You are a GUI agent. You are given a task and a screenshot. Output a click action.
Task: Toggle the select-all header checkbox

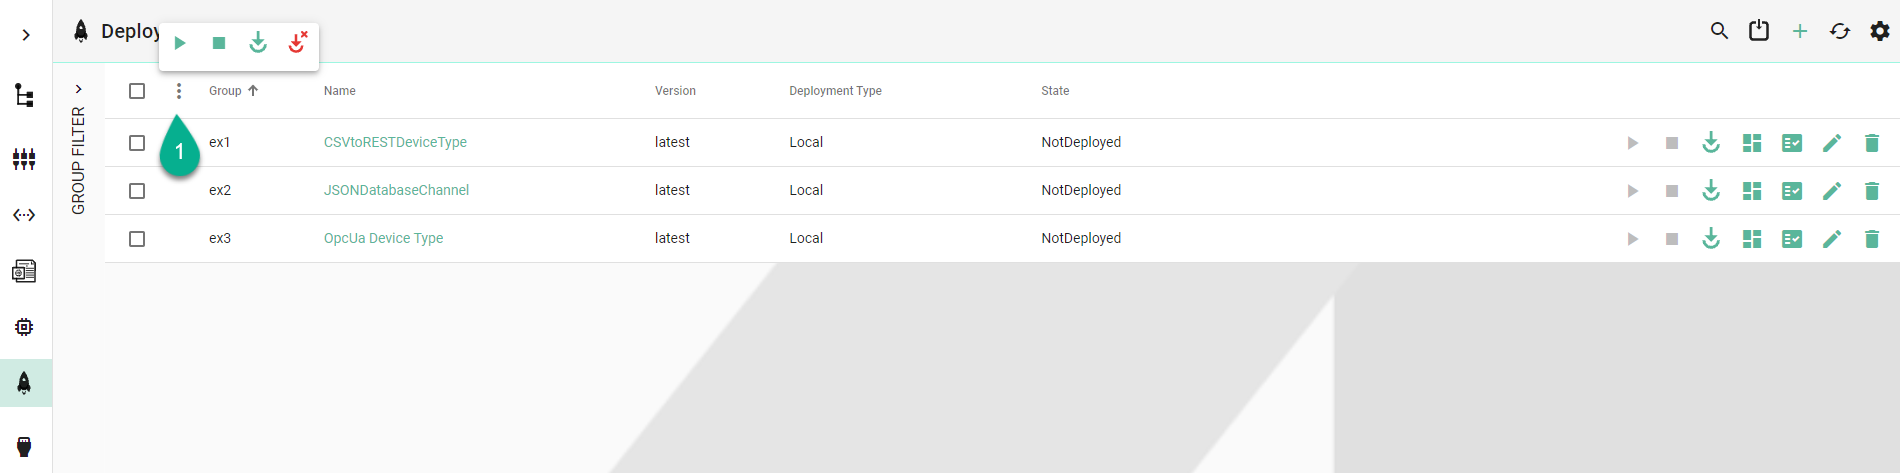point(137,91)
